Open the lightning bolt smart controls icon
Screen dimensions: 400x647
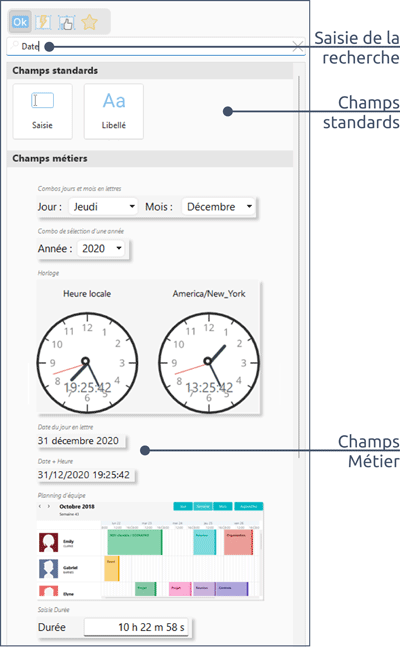(43, 22)
